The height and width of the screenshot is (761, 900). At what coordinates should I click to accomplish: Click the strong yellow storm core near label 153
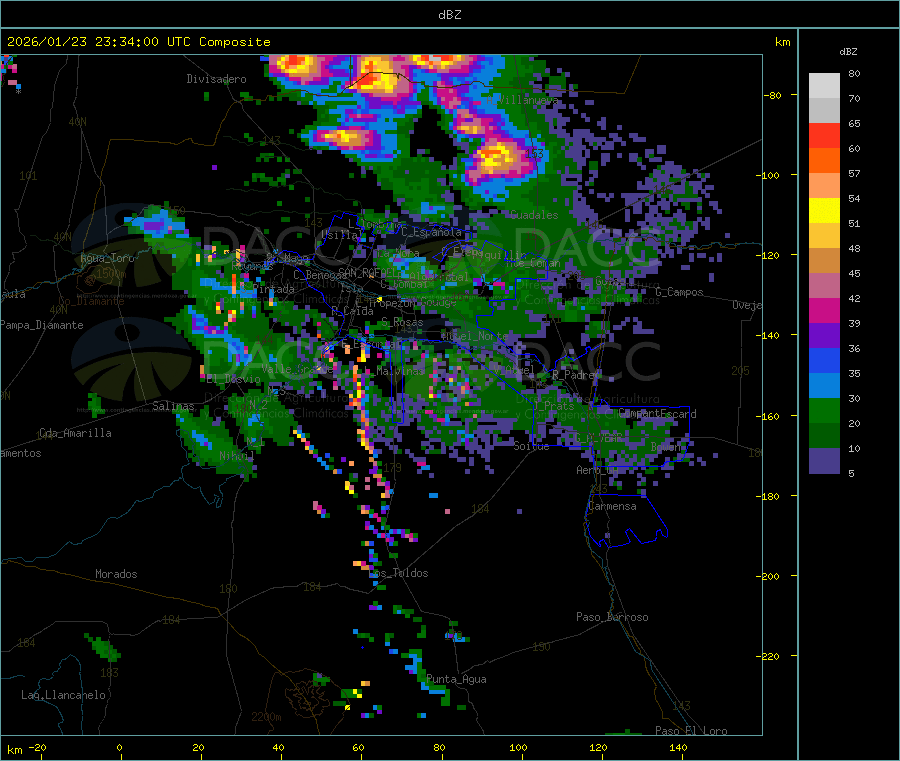(x=497, y=157)
